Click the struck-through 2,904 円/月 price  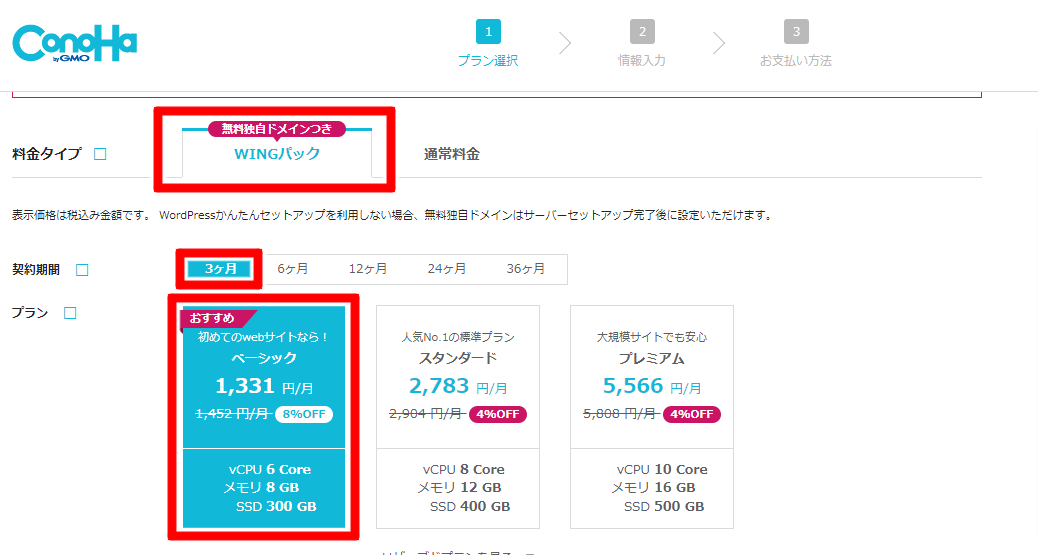(427, 413)
